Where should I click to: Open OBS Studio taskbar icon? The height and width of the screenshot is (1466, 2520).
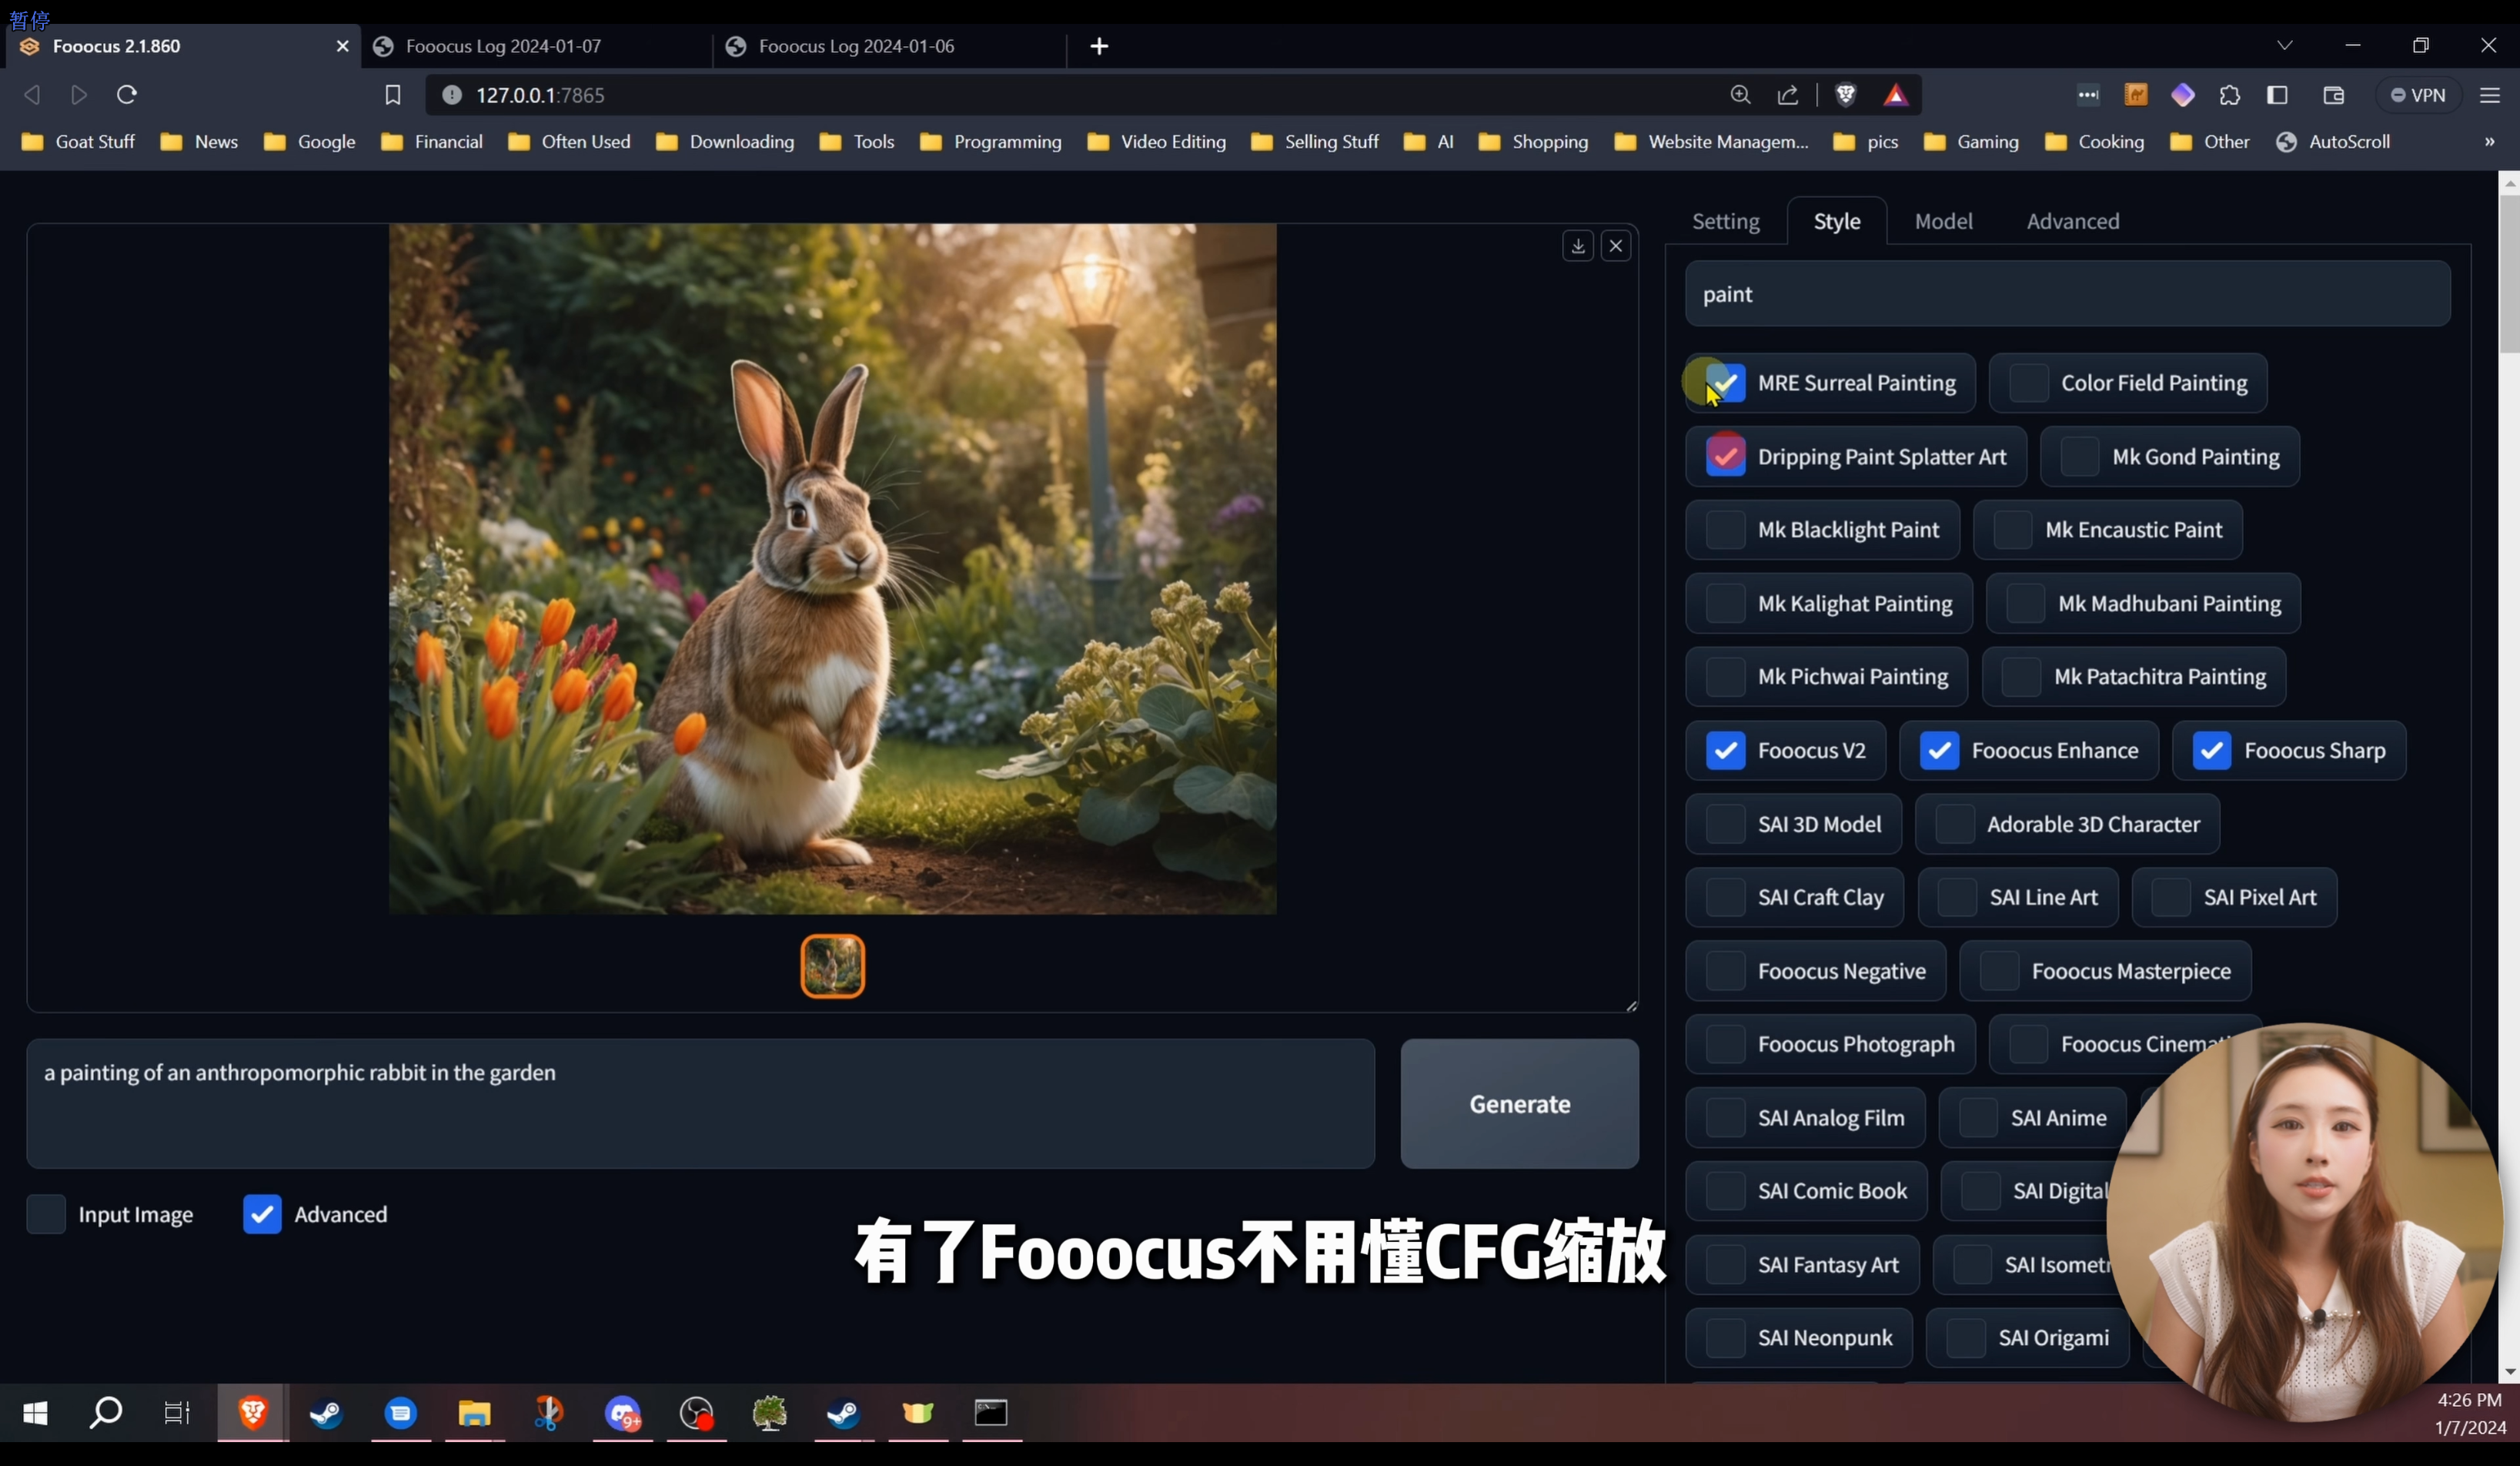pos(696,1413)
